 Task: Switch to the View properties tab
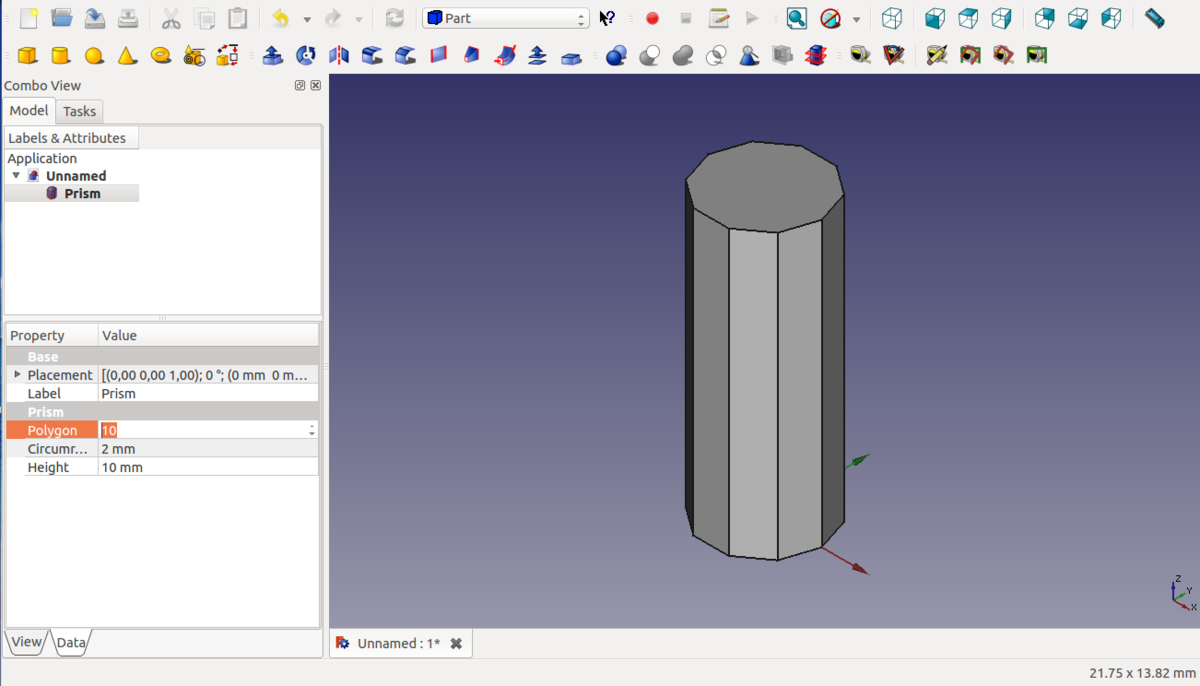(27, 642)
